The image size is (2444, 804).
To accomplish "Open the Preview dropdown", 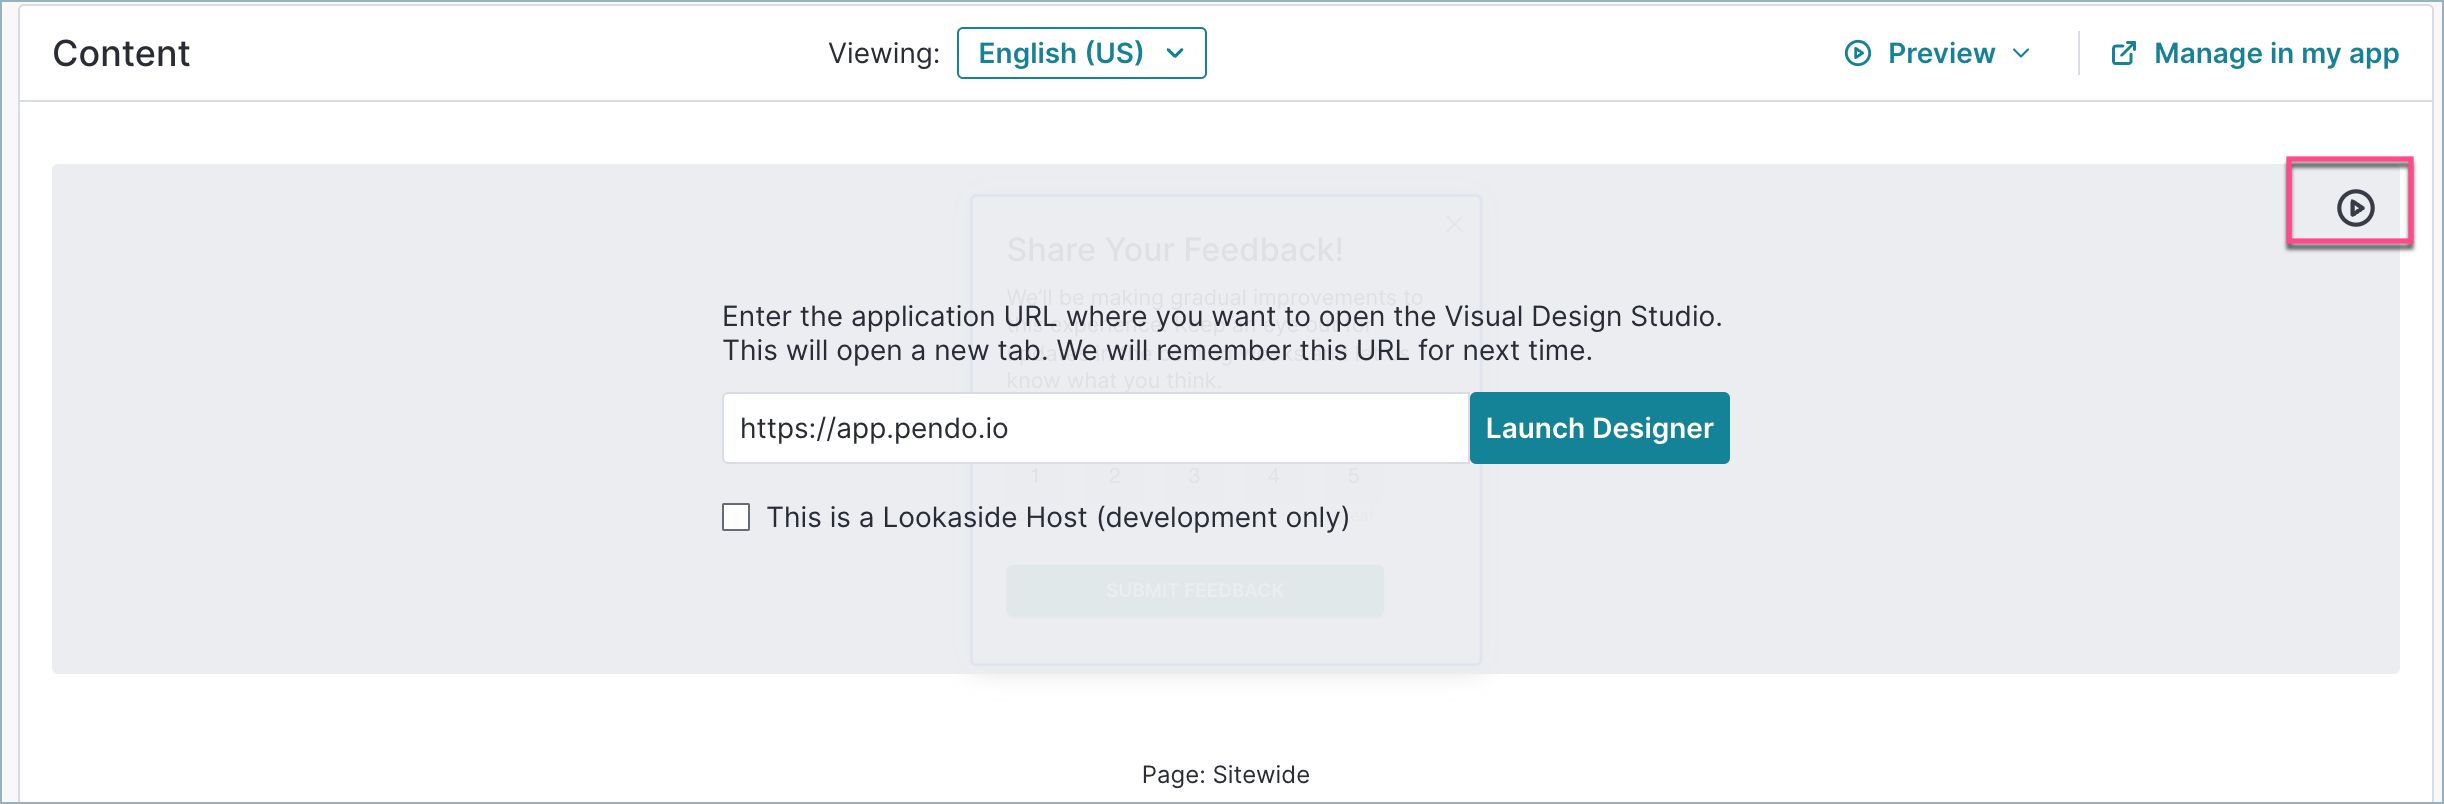I will [x=1938, y=53].
